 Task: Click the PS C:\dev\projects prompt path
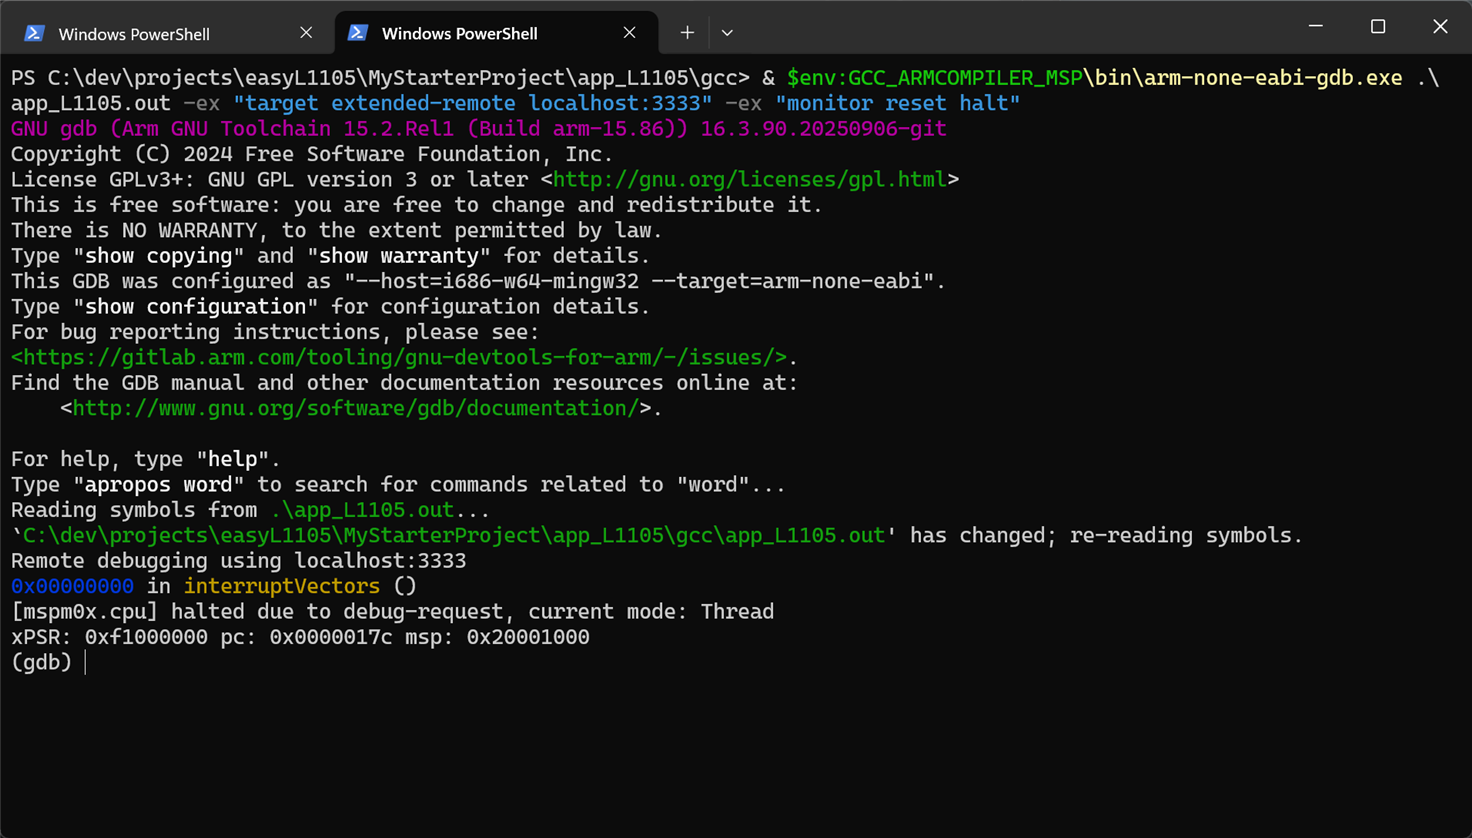pyautogui.click(x=380, y=78)
